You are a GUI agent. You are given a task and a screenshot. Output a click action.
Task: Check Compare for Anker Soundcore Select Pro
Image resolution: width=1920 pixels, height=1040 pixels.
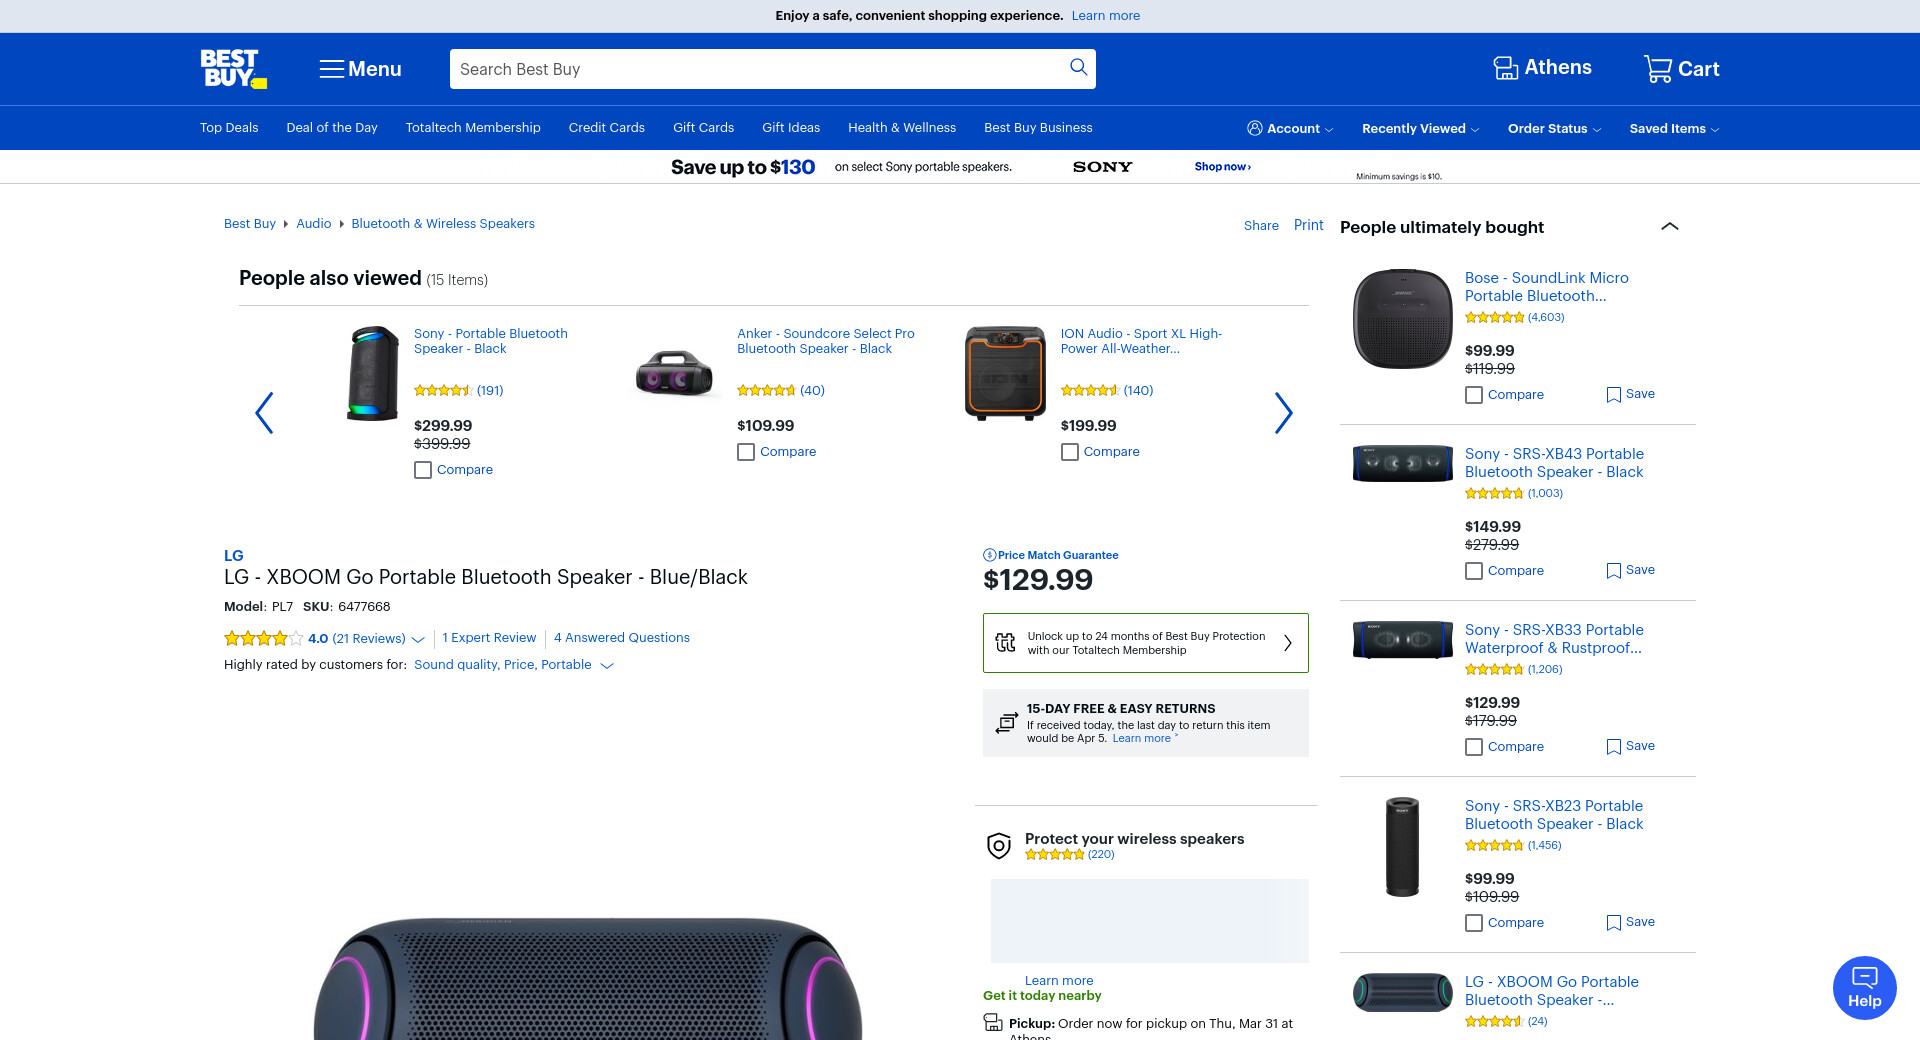click(x=746, y=452)
